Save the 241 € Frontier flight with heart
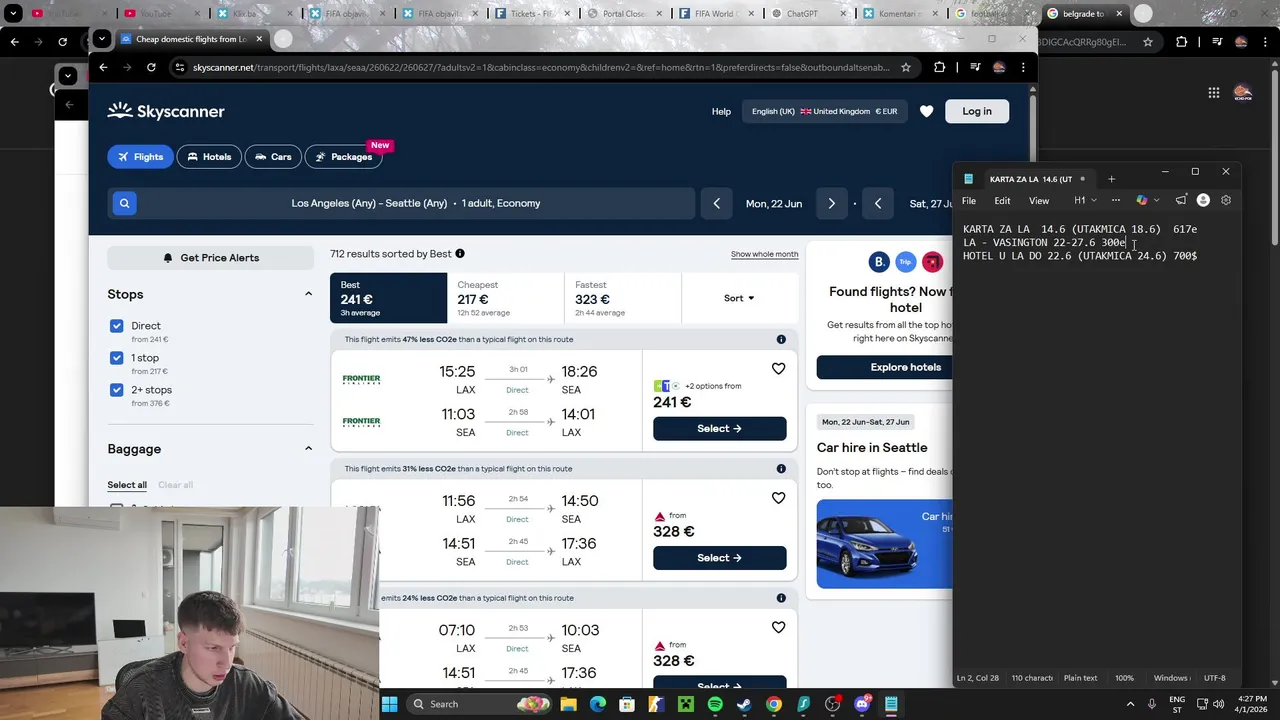The height and width of the screenshot is (720, 1280). coord(778,369)
